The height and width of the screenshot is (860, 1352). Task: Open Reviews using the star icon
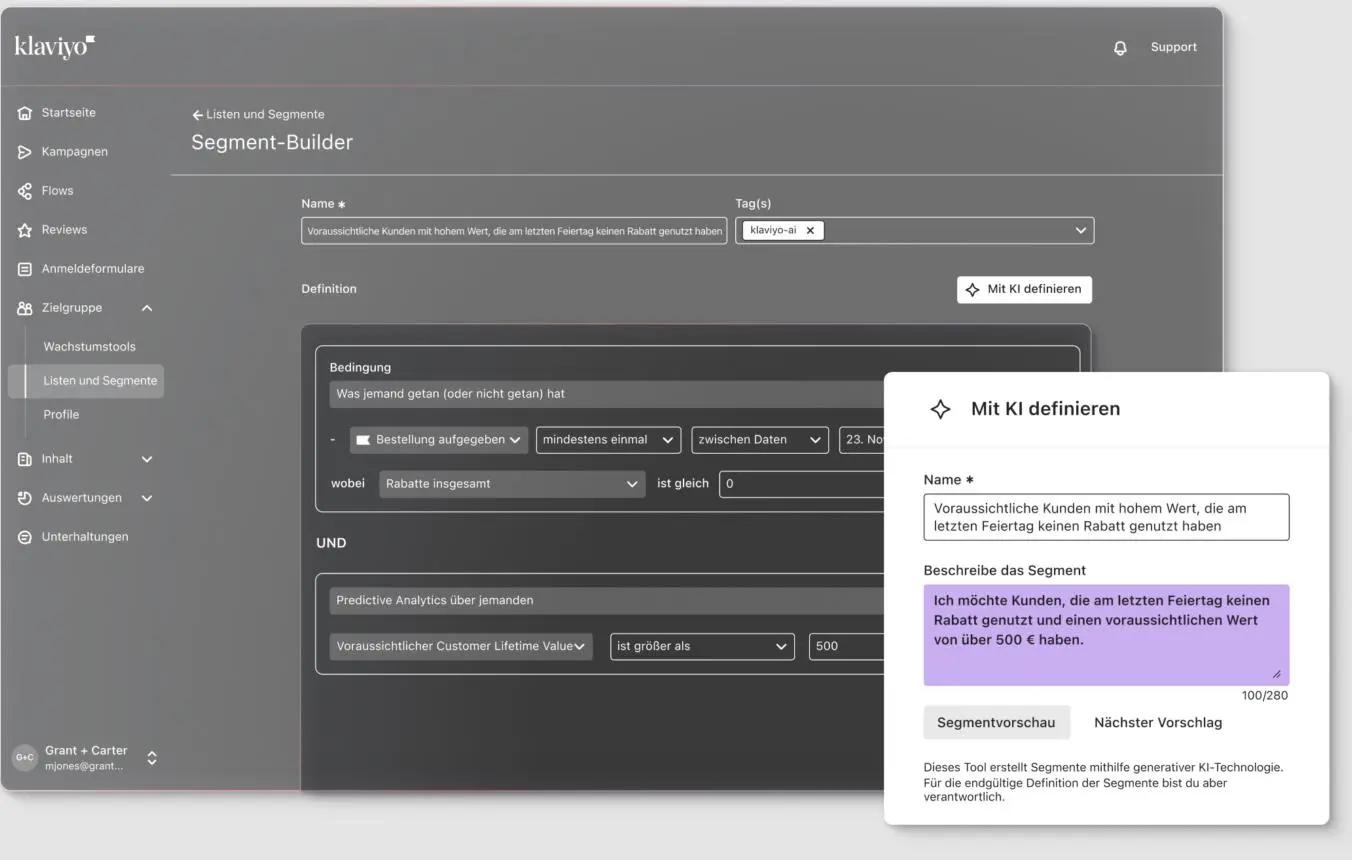24,229
